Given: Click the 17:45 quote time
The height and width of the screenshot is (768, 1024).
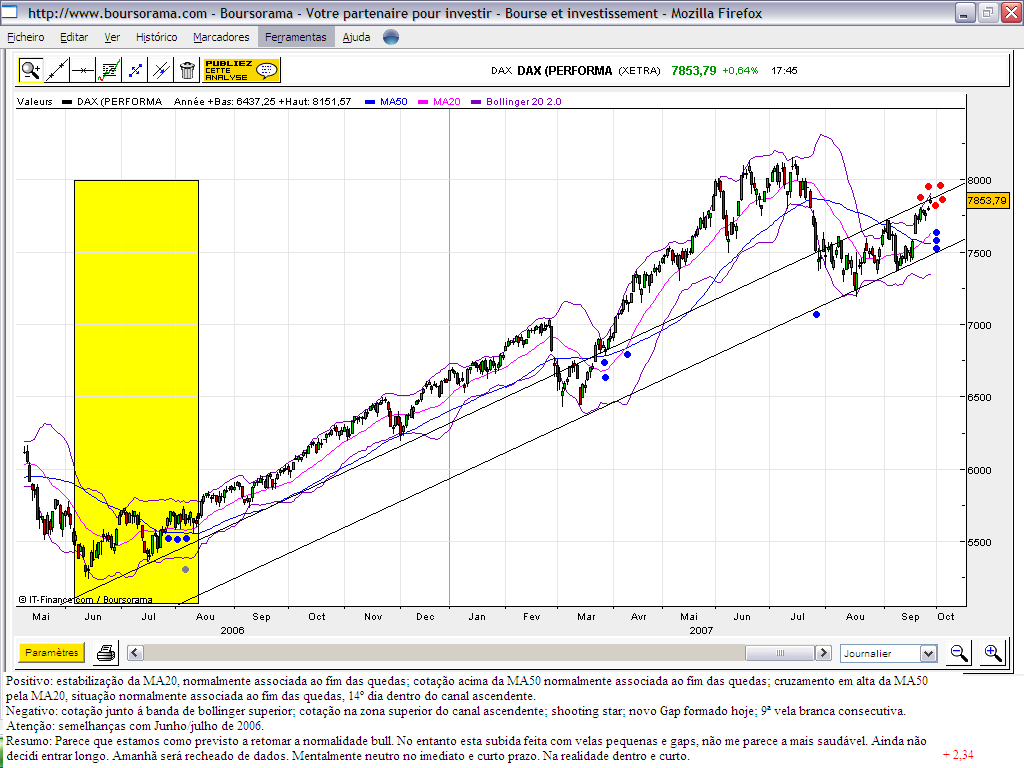Looking at the screenshot, I should click(784, 71).
